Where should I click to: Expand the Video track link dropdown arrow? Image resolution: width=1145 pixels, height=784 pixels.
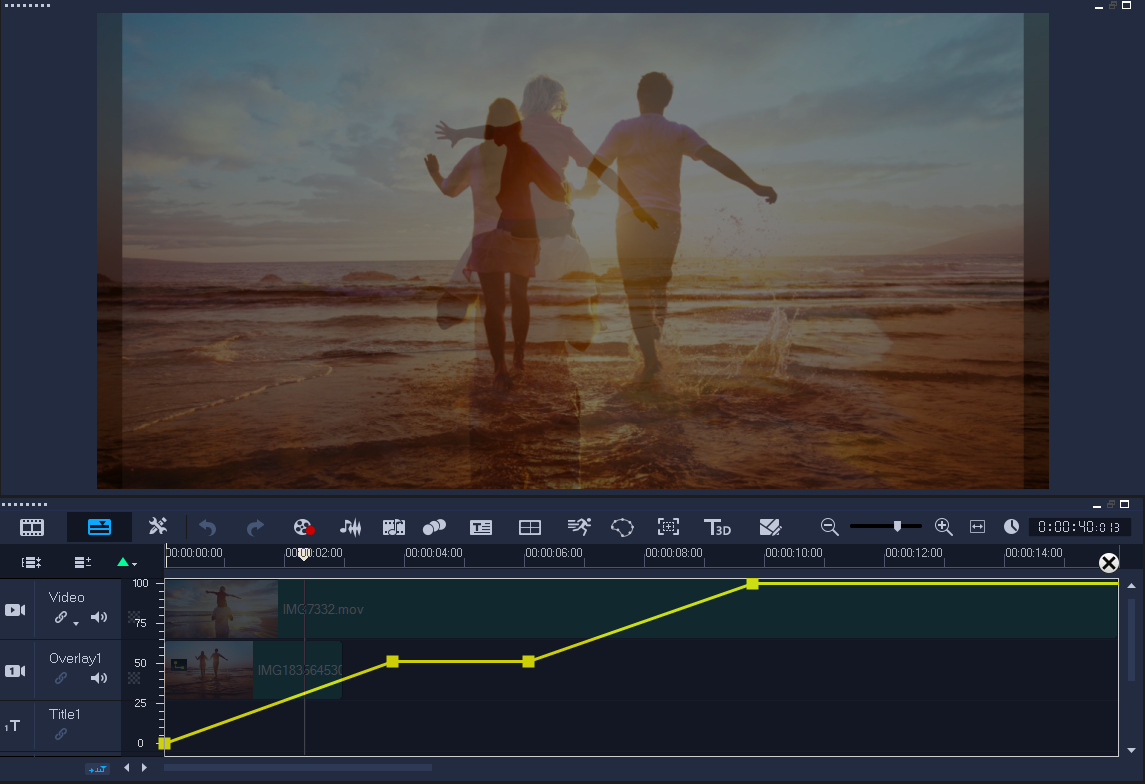coord(76,623)
